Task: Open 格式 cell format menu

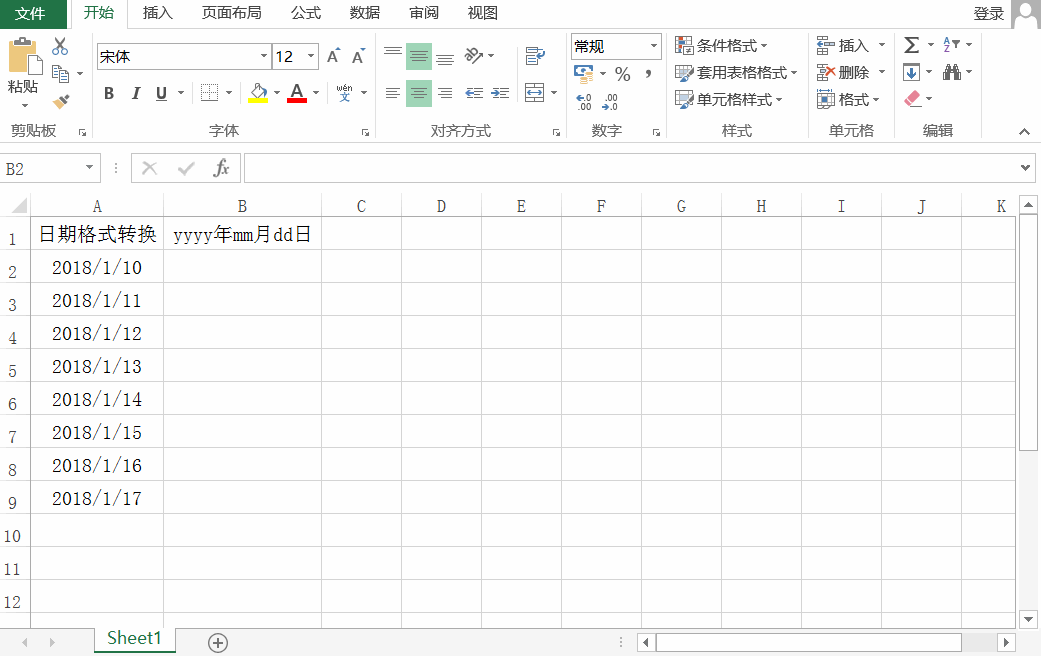Action: tap(848, 100)
